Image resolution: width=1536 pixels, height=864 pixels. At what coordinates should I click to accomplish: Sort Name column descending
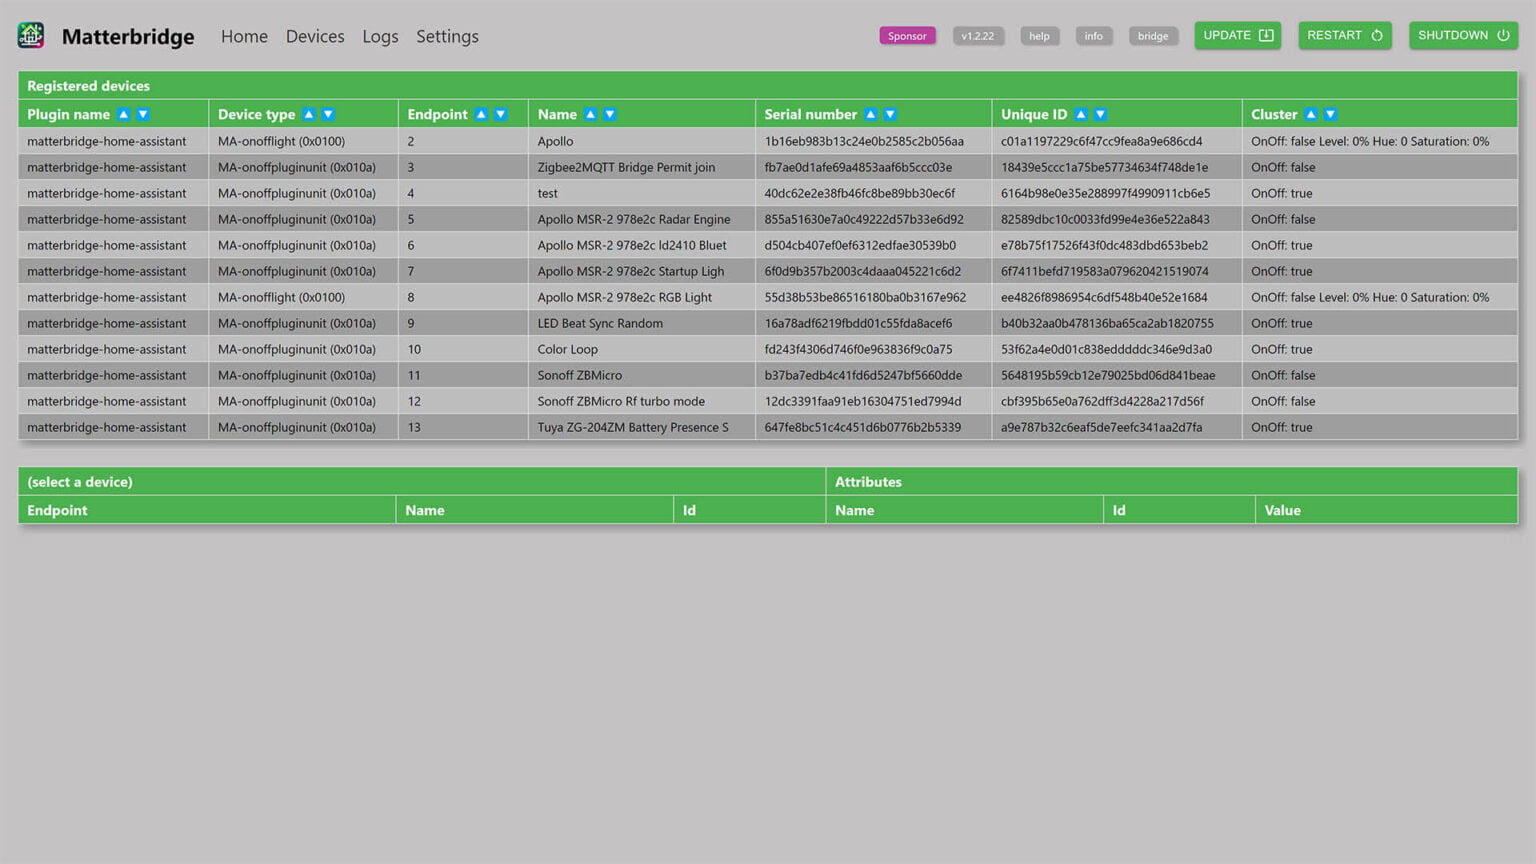pos(610,115)
